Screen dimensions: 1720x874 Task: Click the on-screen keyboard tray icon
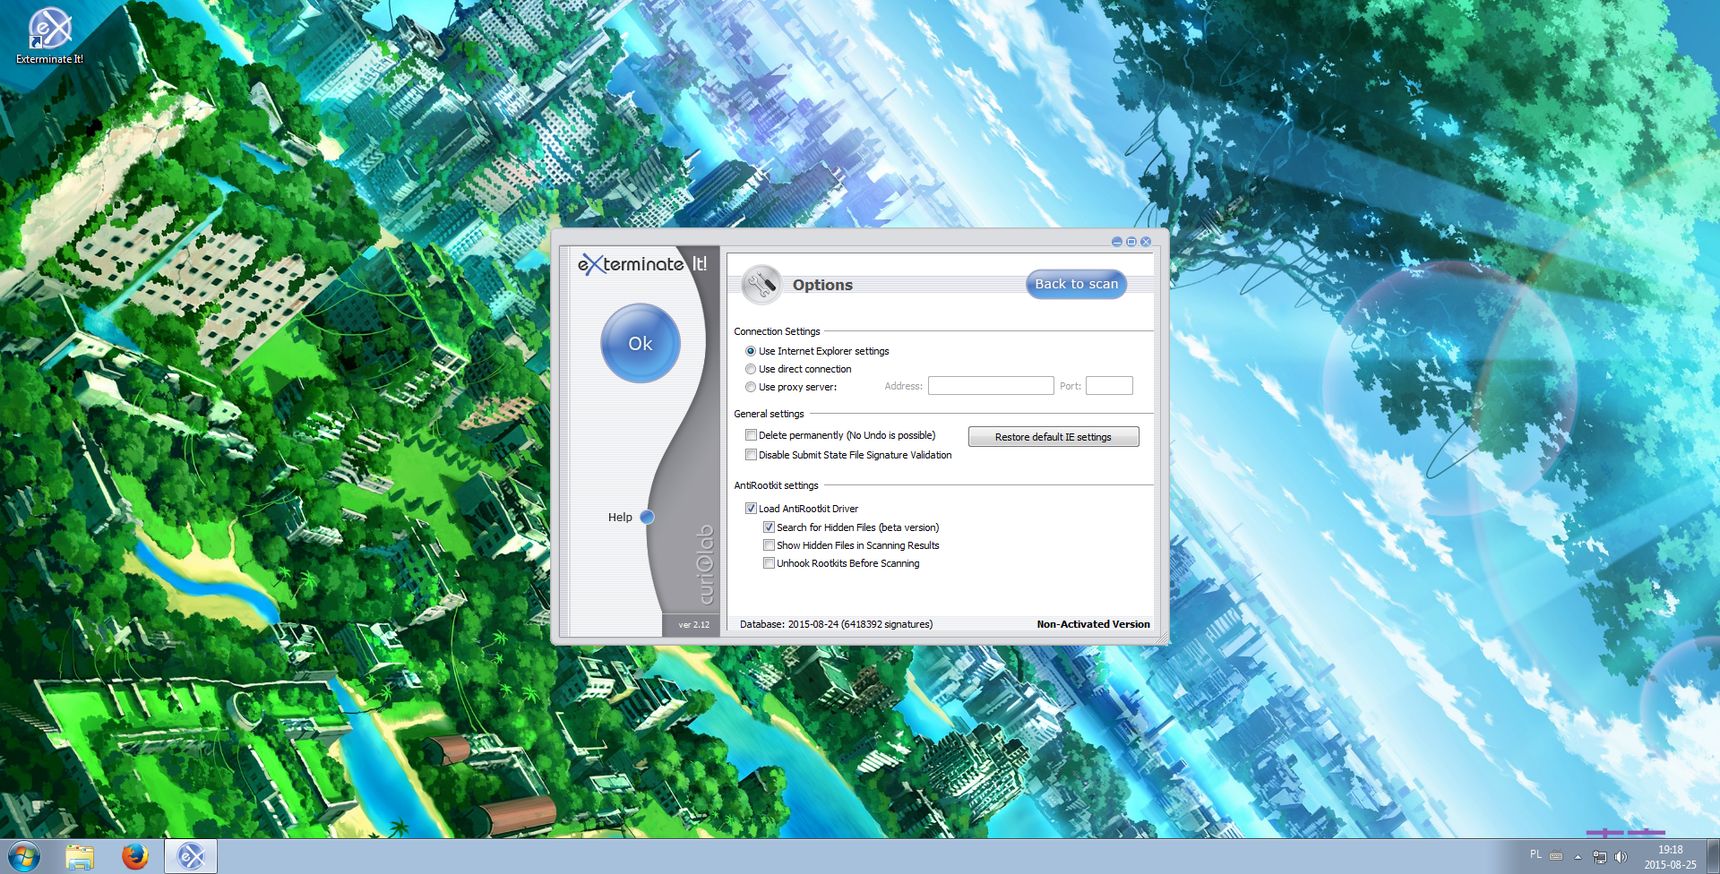[x=1556, y=856]
